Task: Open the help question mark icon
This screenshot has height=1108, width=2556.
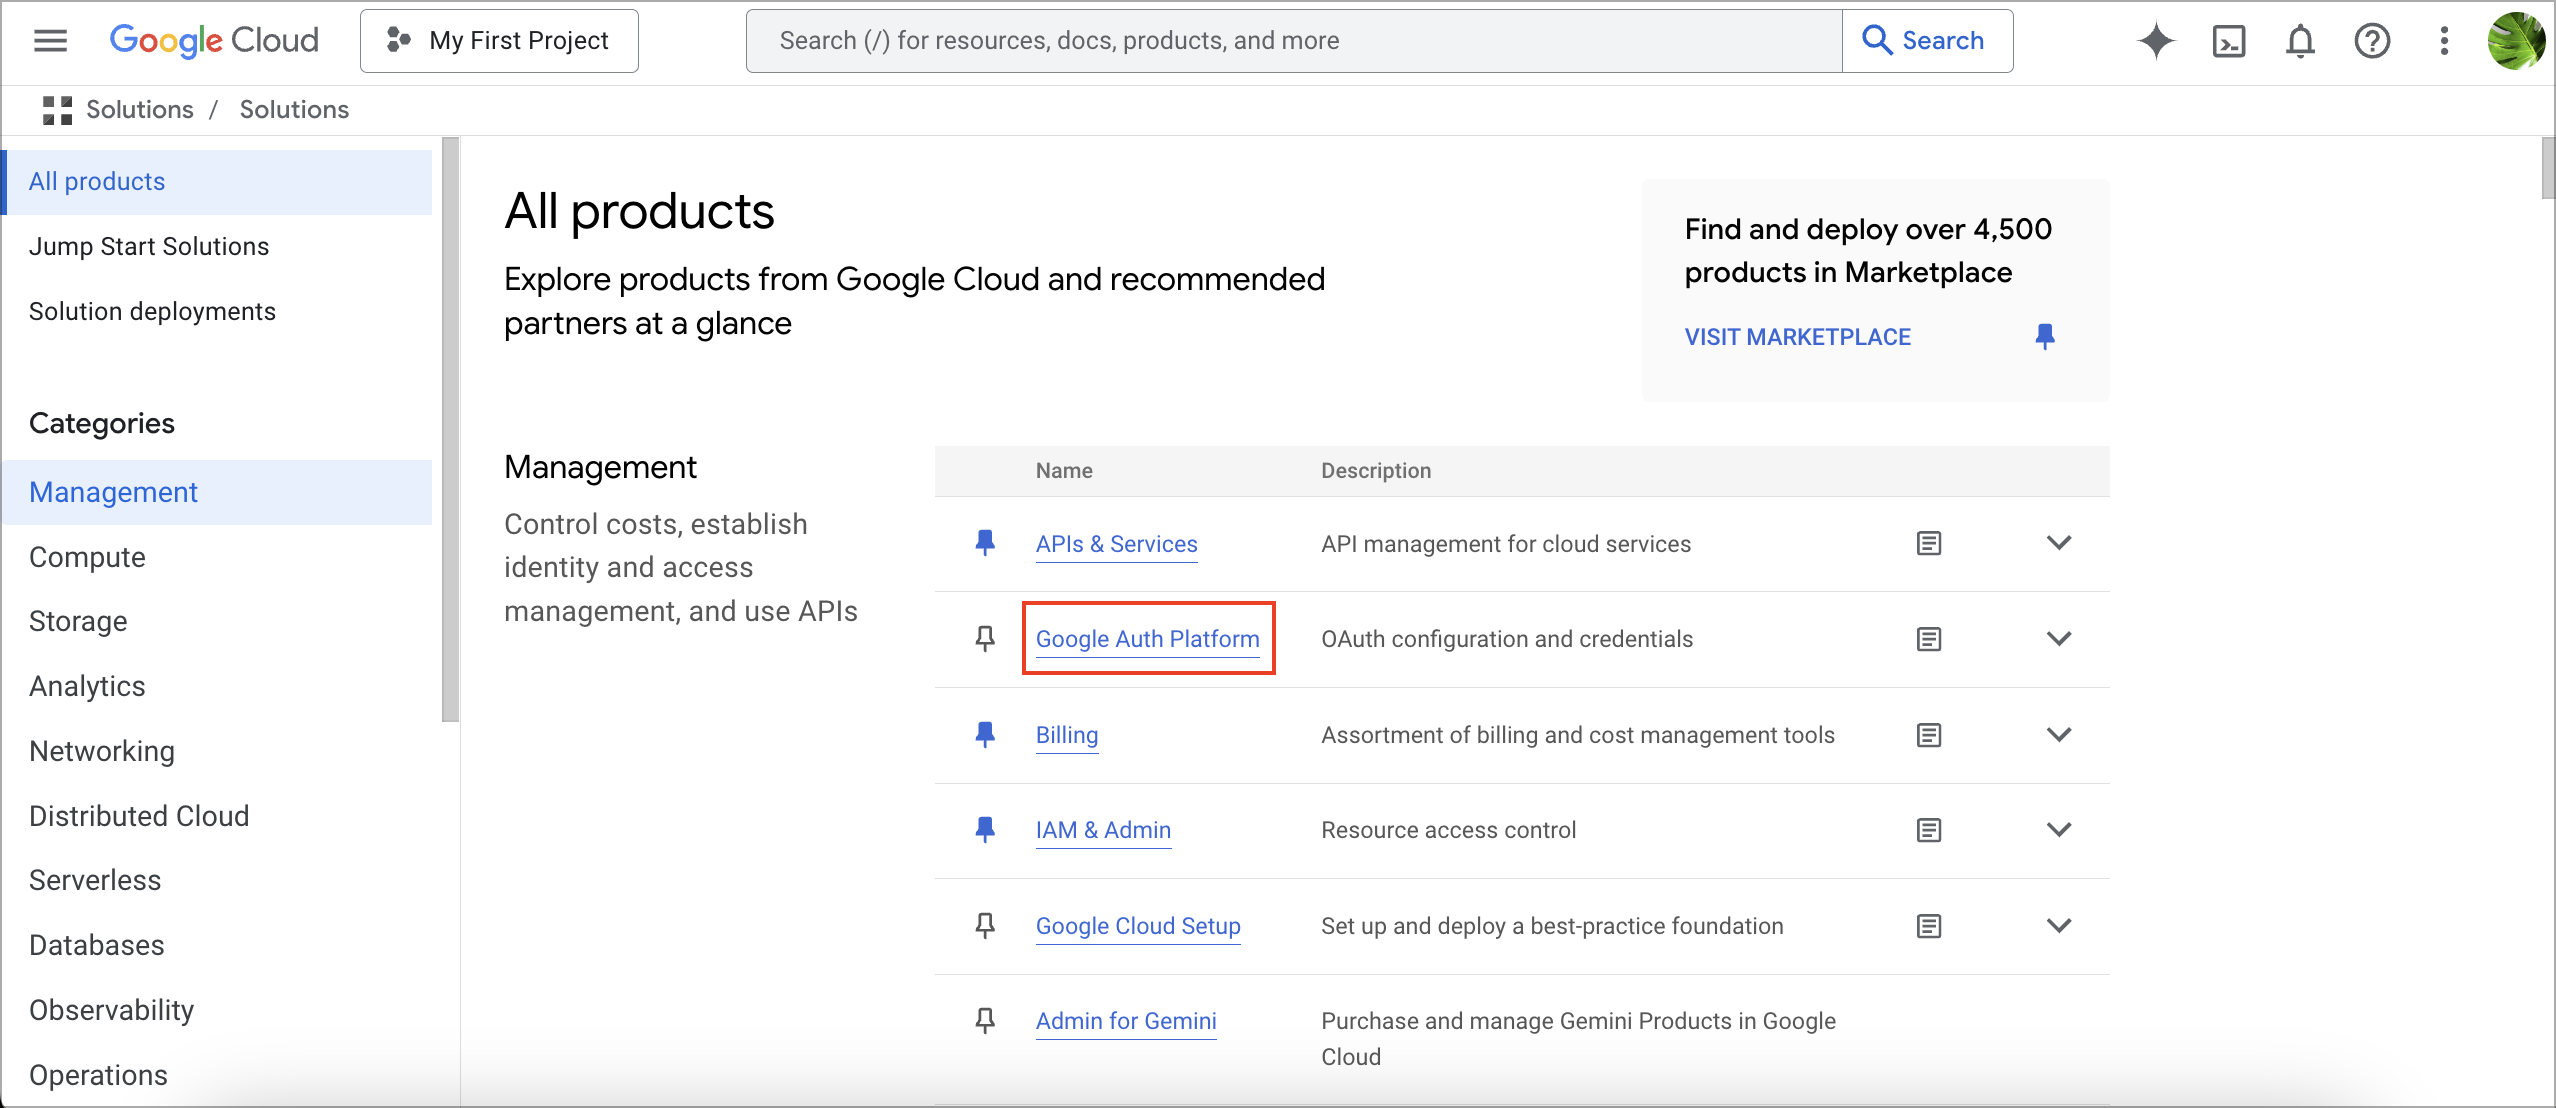Action: pos(2372,41)
